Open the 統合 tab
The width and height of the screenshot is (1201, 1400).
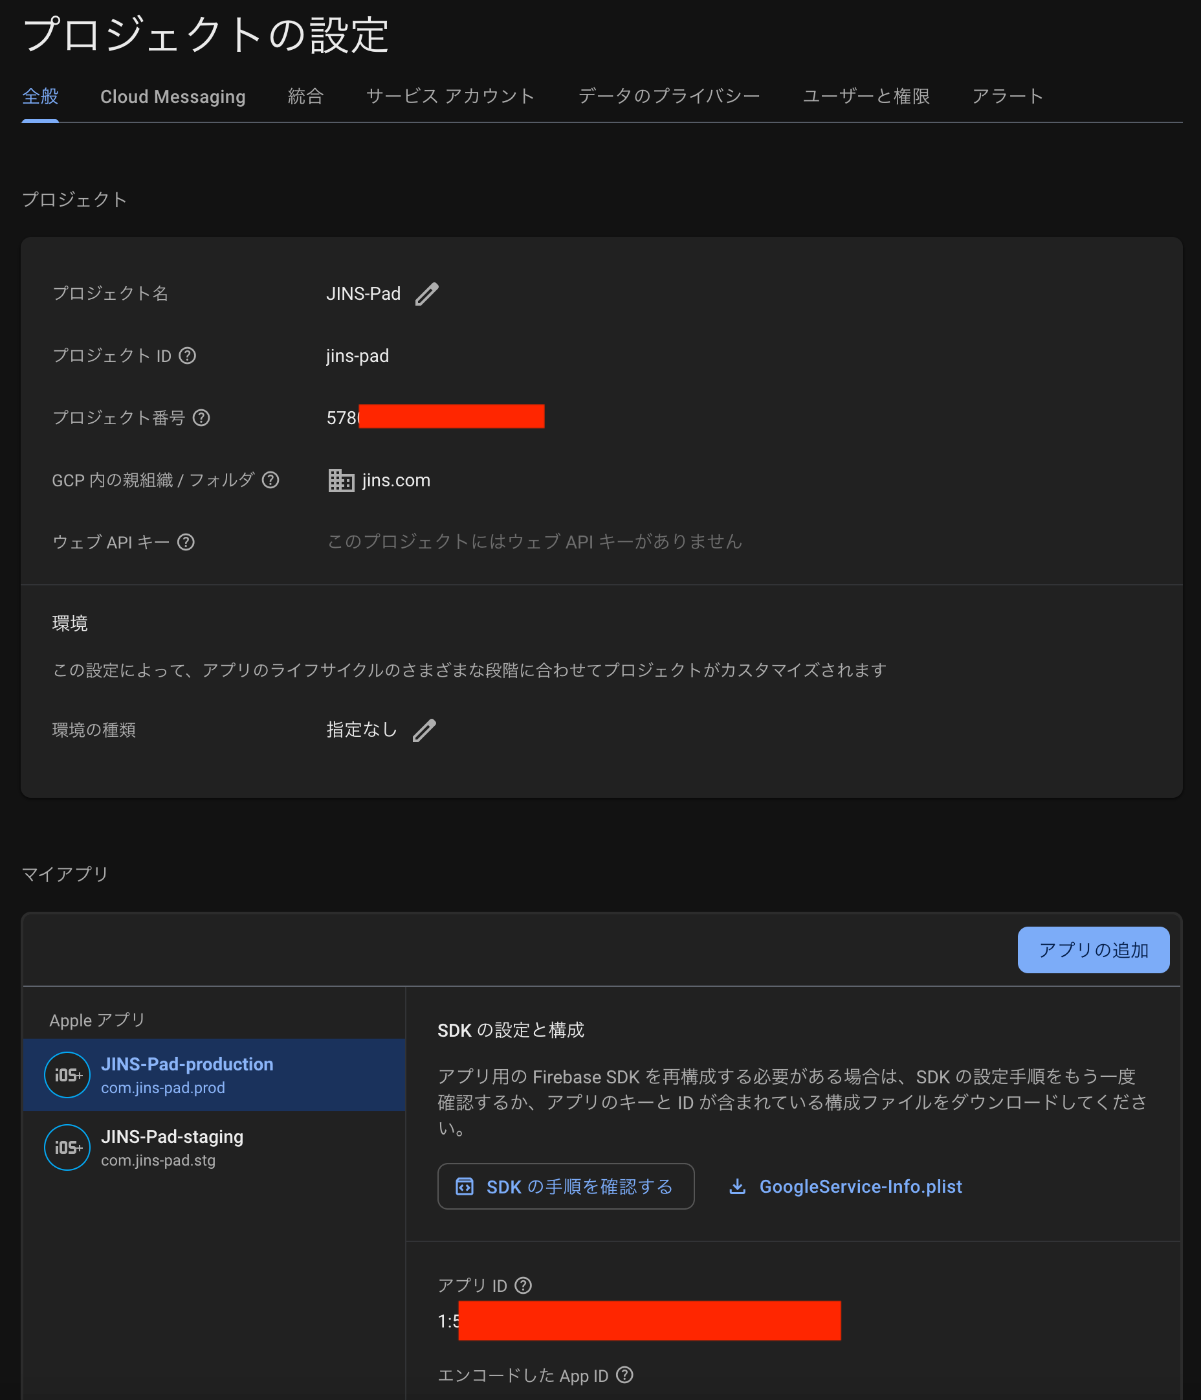305,97
